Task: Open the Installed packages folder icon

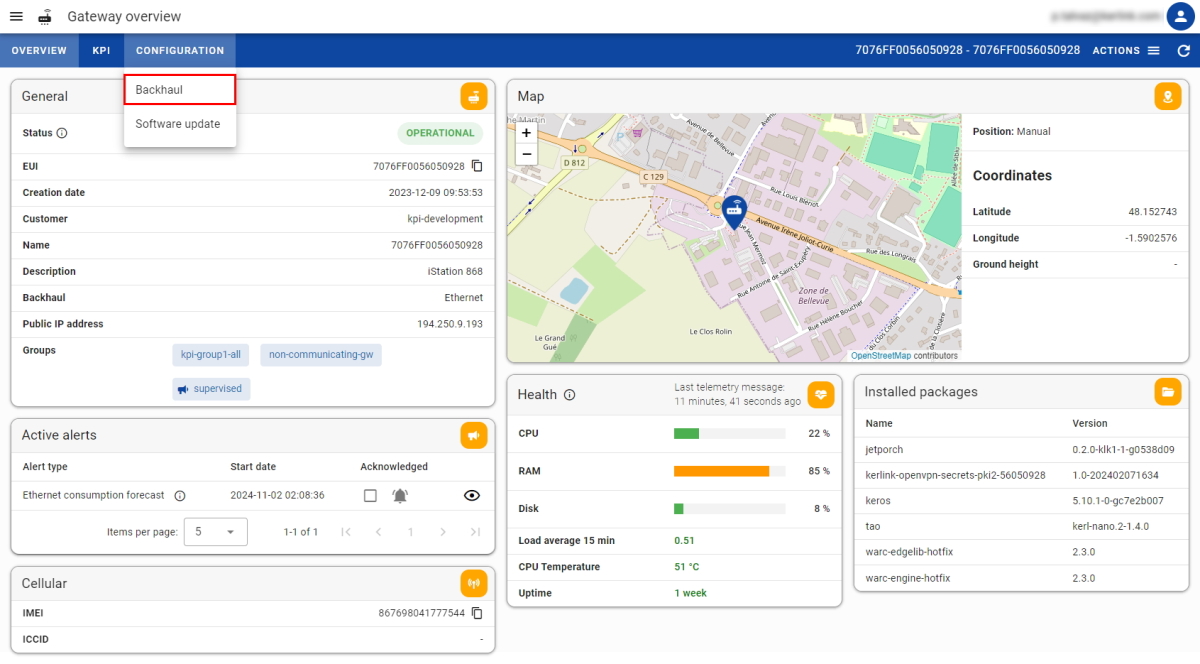Action: [x=1168, y=391]
